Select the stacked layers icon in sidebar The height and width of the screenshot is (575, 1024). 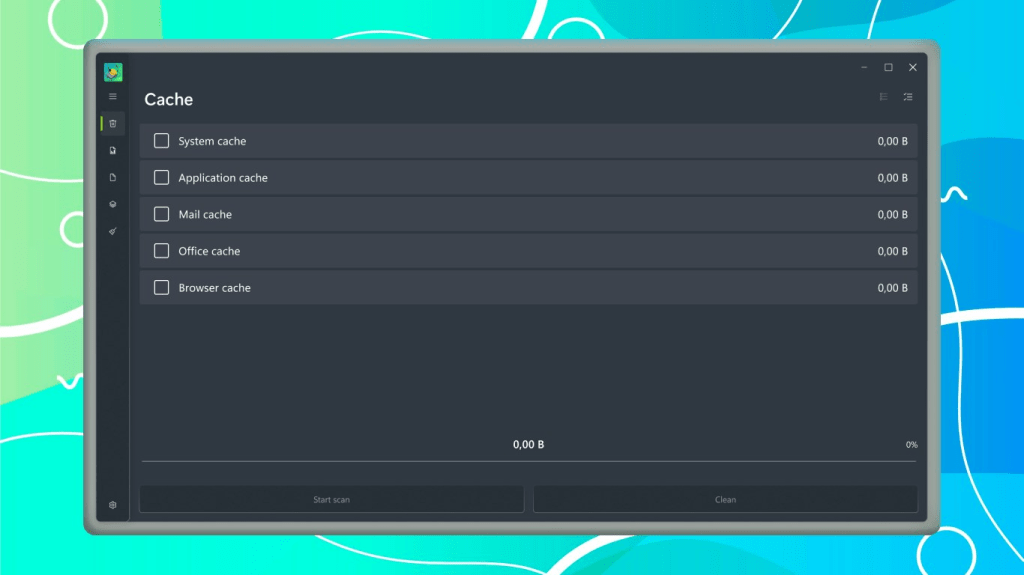tap(113, 204)
